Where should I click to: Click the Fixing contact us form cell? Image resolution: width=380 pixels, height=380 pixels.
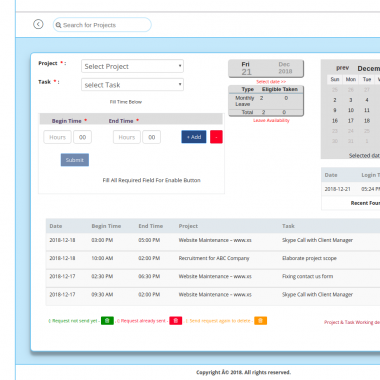[x=307, y=276]
